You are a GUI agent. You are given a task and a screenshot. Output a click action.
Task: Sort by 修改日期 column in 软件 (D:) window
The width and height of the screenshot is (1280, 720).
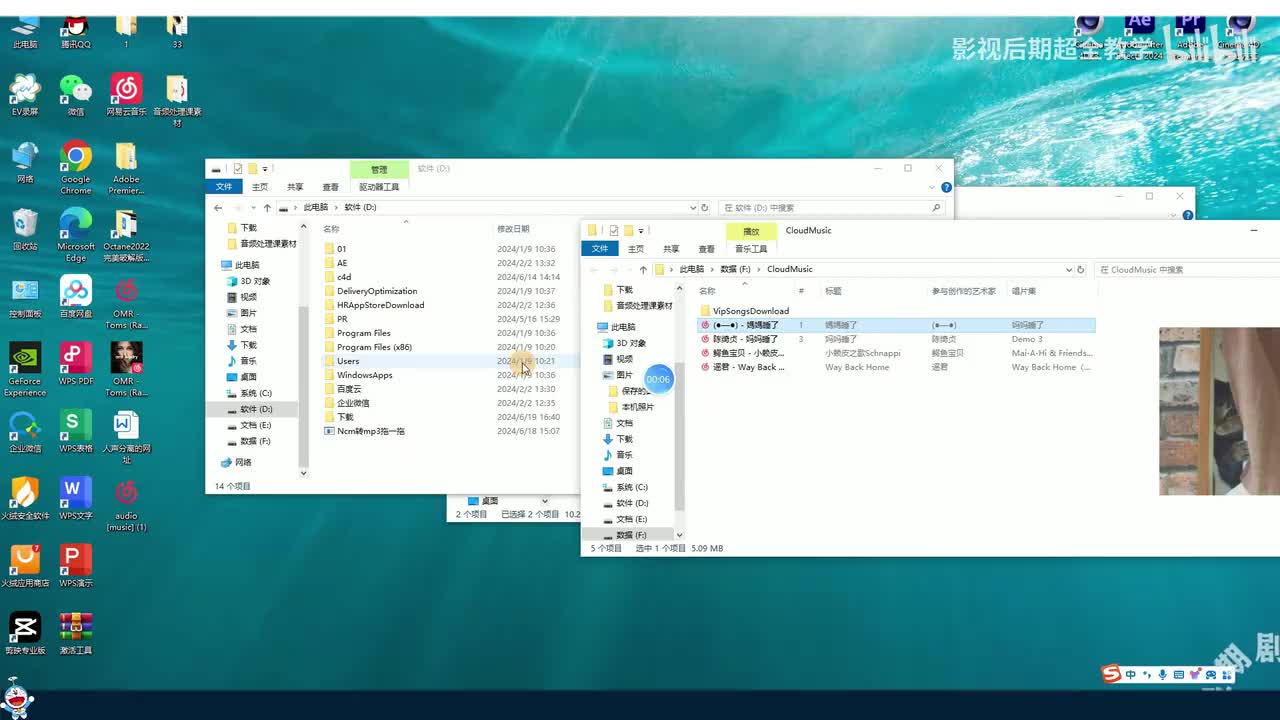[513, 229]
